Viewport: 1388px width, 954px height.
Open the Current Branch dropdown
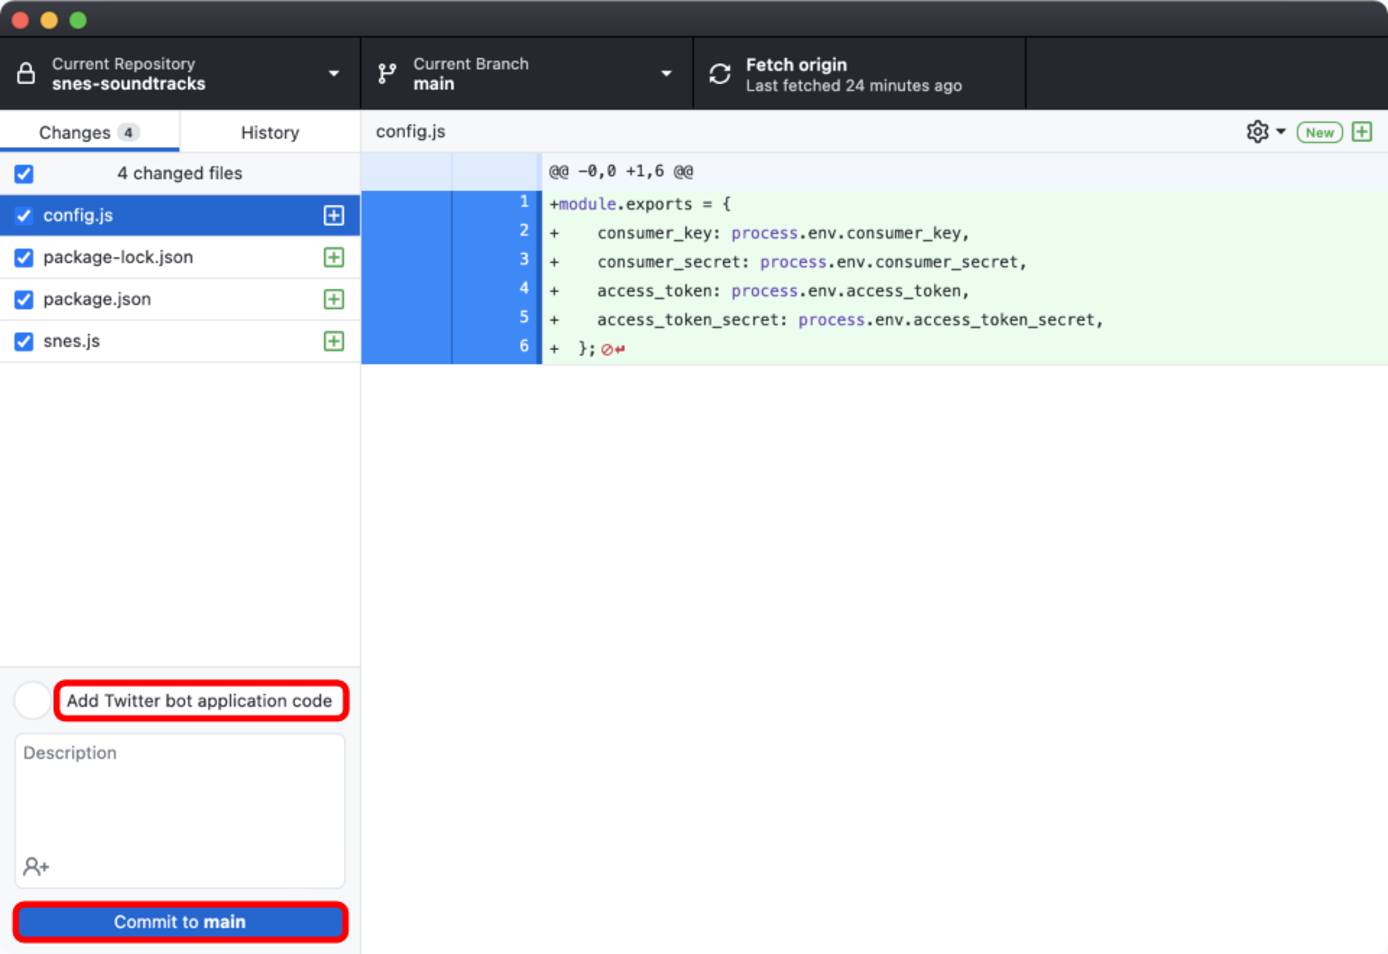pos(666,73)
